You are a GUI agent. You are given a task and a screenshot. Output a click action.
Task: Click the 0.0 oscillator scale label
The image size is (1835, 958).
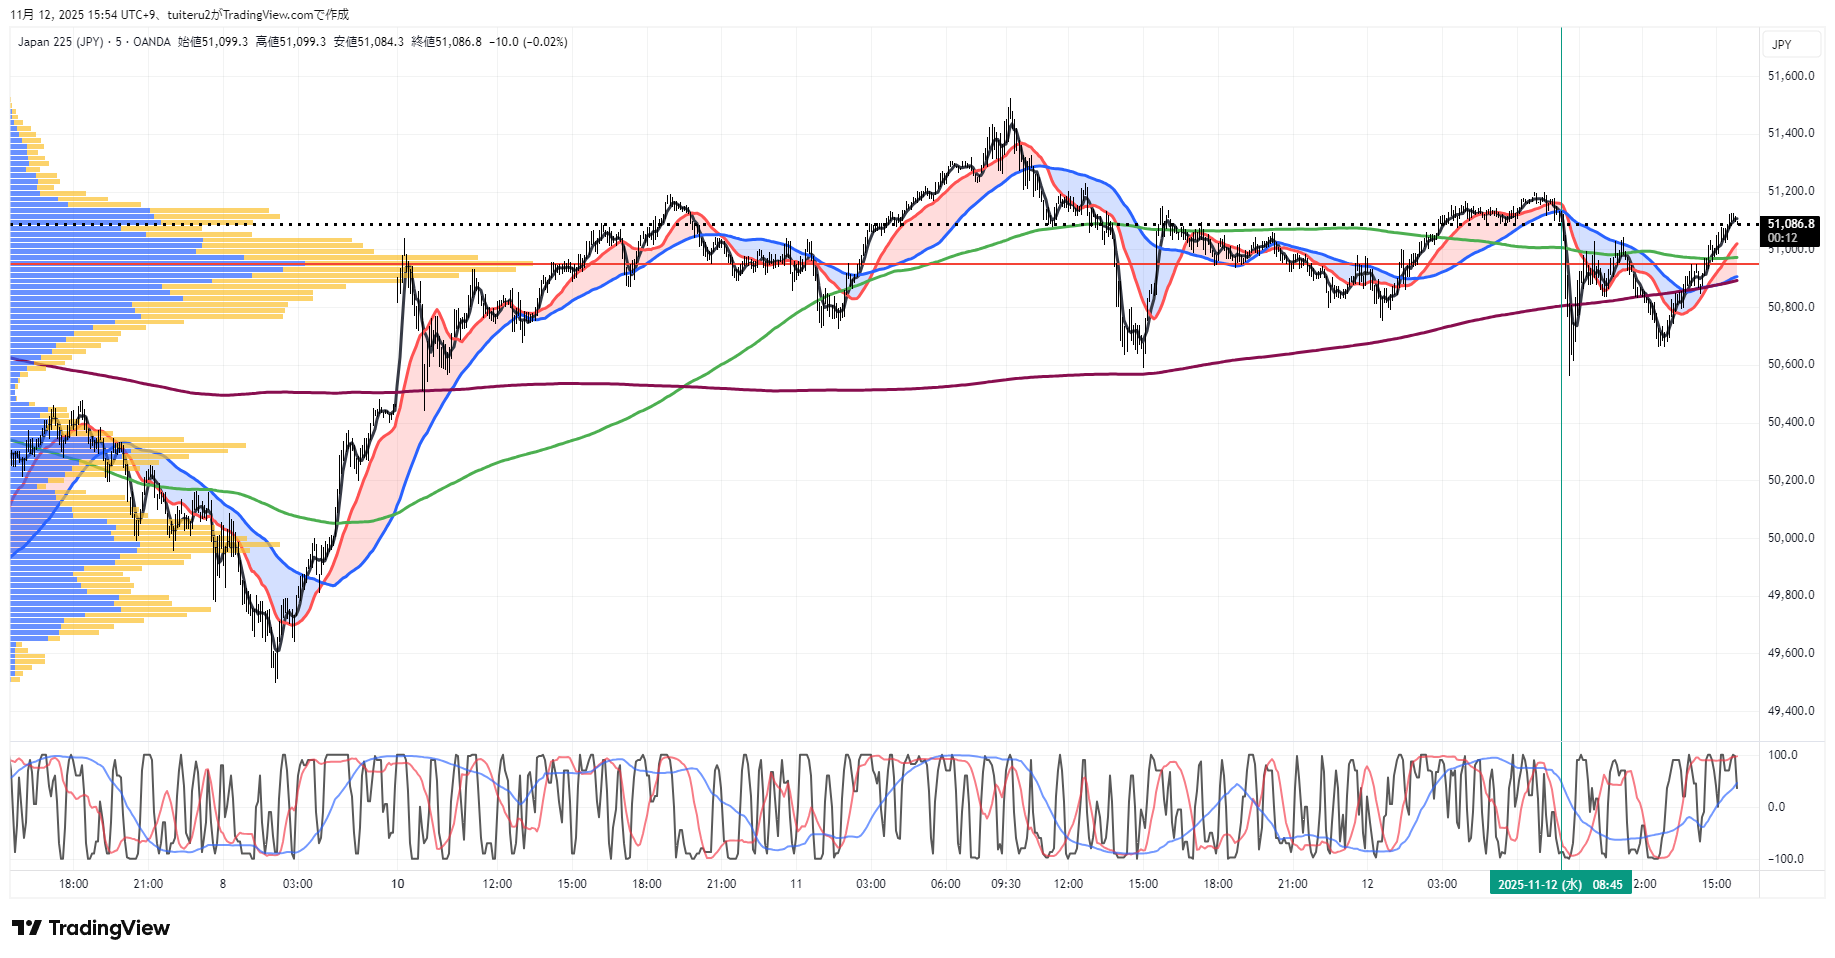click(x=1776, y=807)
